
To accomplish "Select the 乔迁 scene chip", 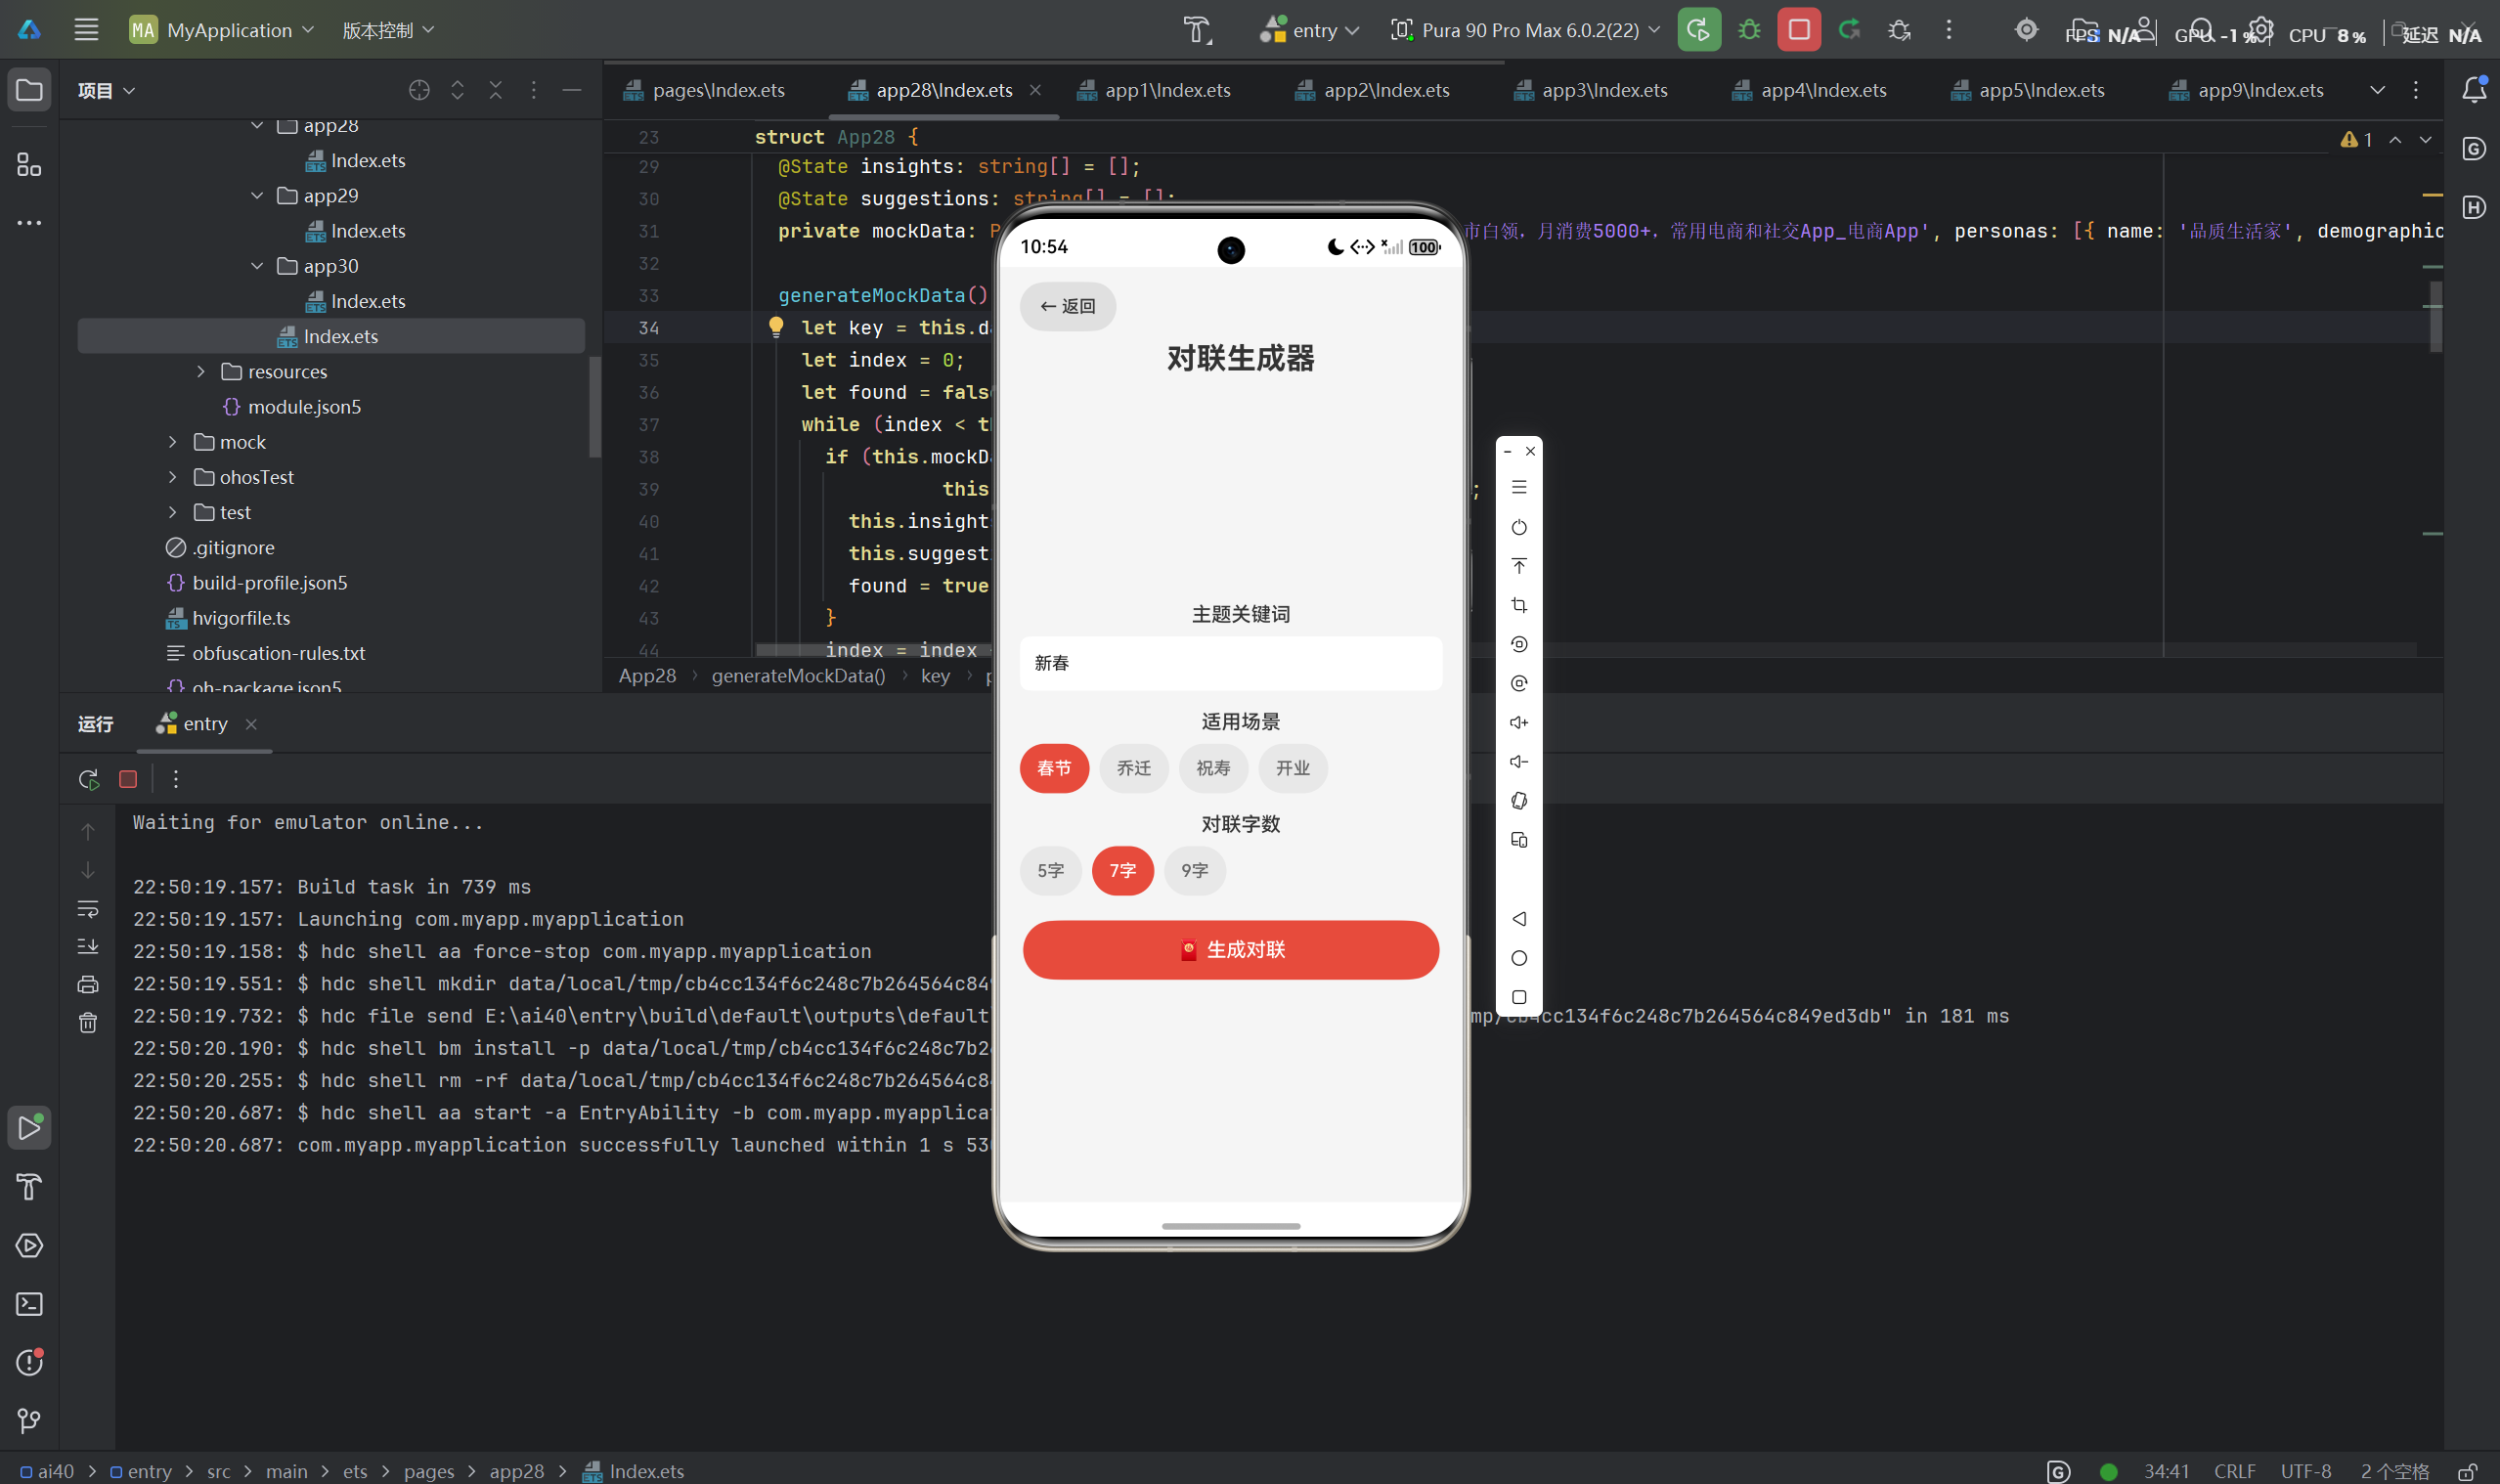I will point(1134,768).
